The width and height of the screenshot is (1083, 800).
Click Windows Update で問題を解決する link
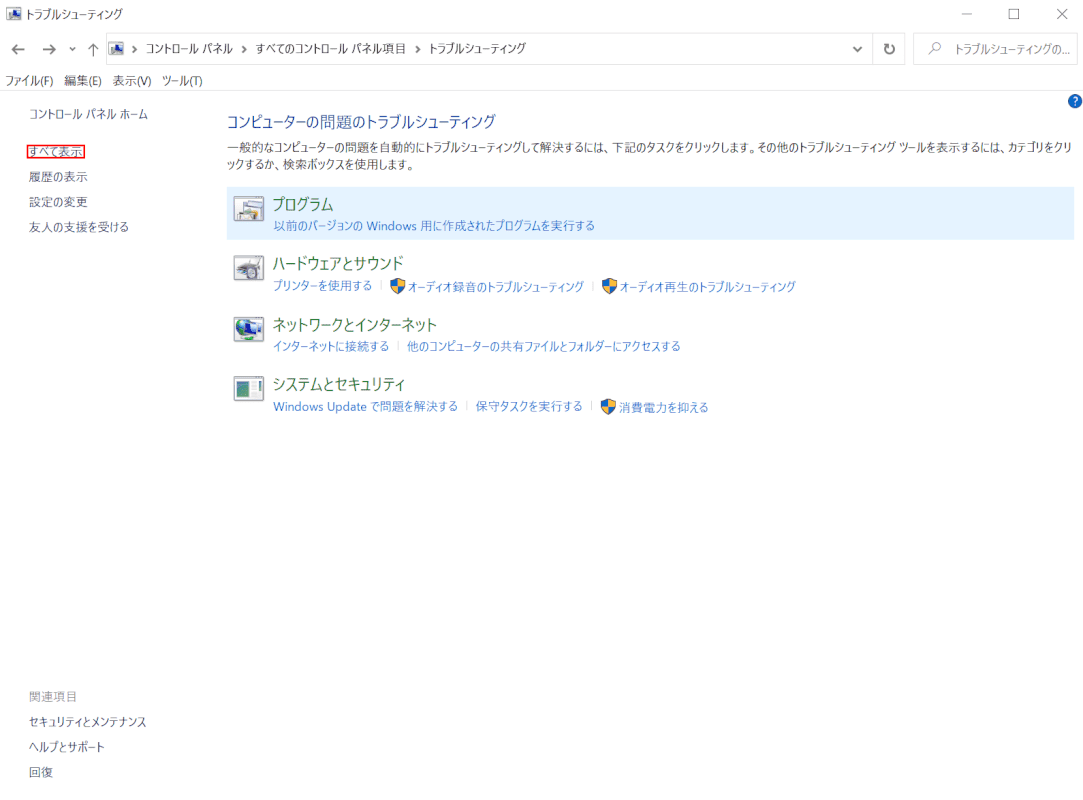(365, 406)
